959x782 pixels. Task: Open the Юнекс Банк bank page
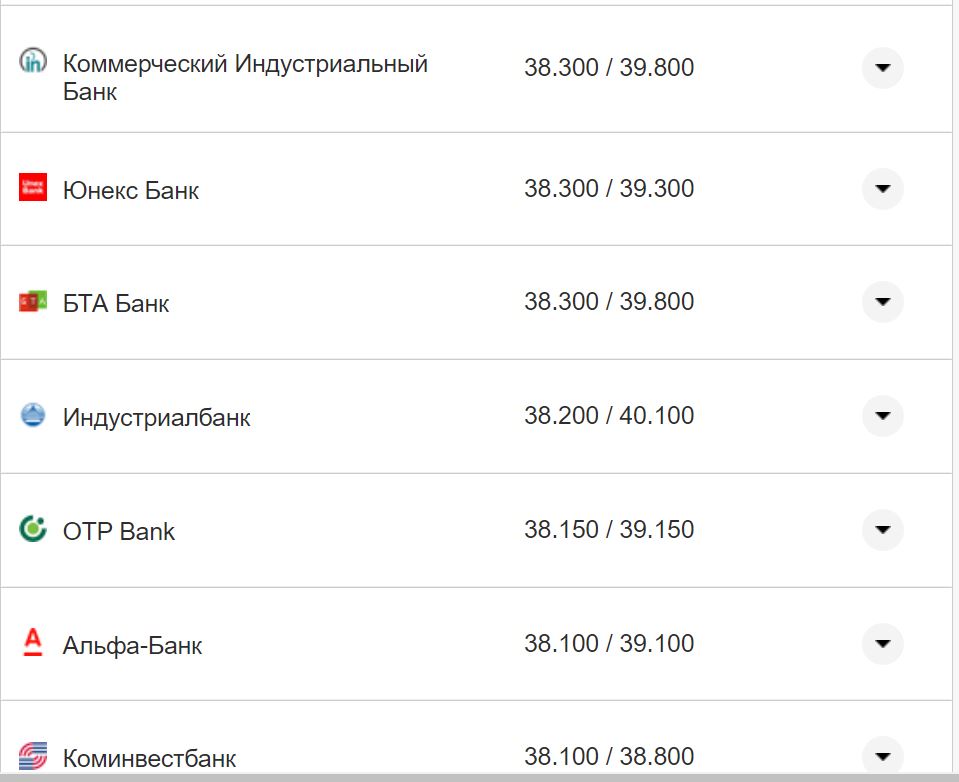[131, 190]
